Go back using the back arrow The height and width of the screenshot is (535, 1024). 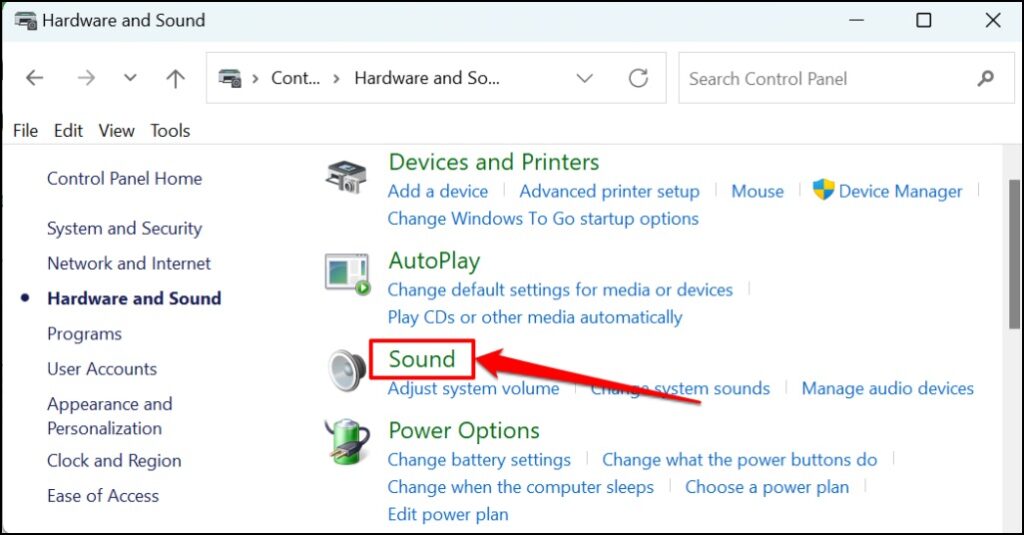[x=35, y=79]
